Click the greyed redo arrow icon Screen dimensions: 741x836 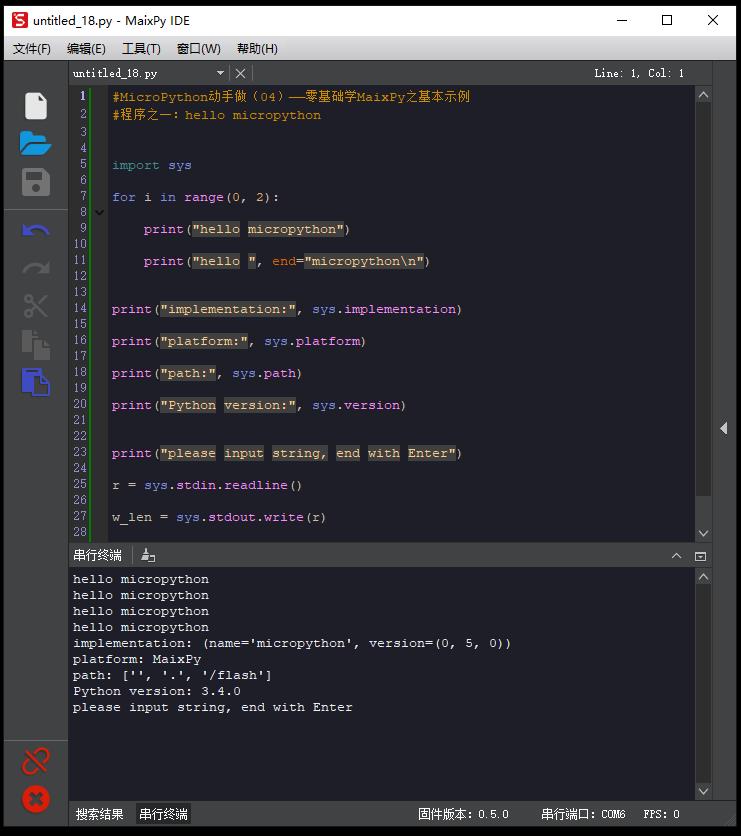click(x=36, y=268)
